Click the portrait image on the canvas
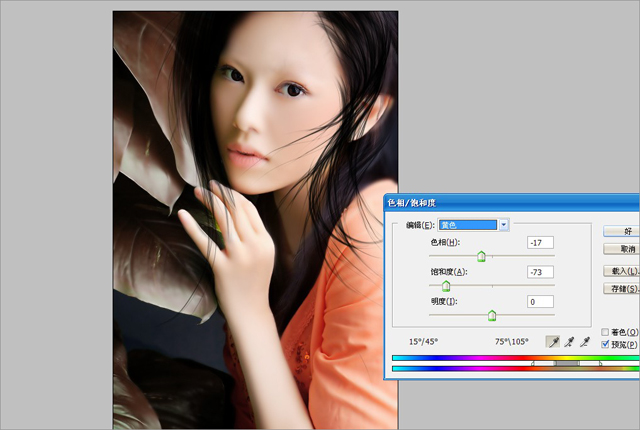Image resolution: width=640 pixels, height=430 pixels. tap(255, 219)
